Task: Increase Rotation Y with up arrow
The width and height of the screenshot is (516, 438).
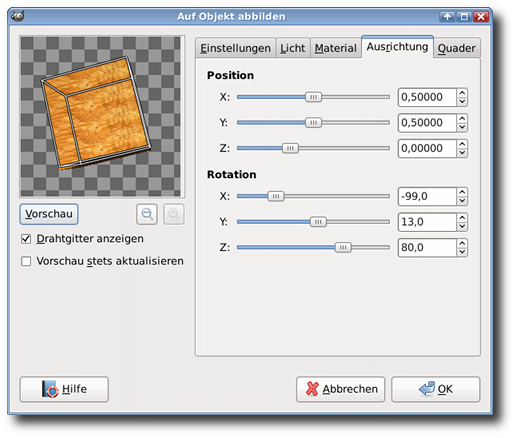Action: tap(462, 218)
